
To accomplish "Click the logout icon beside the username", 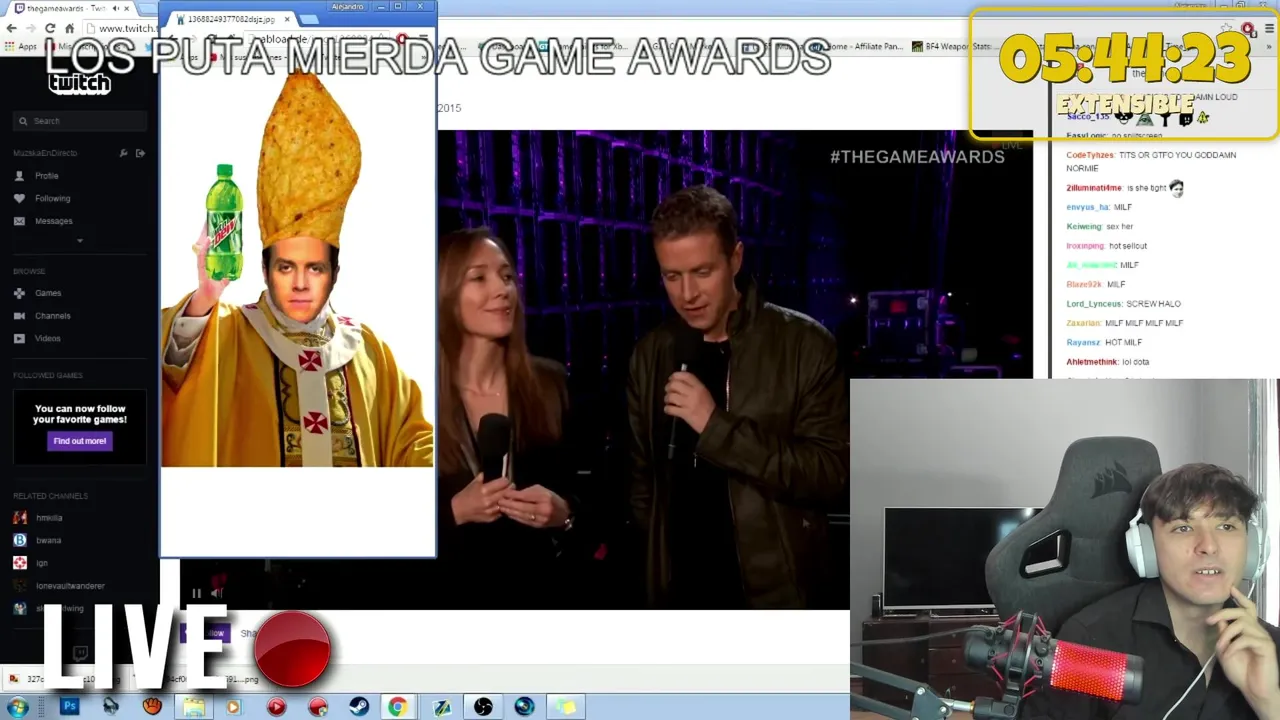I will (140, 153).
